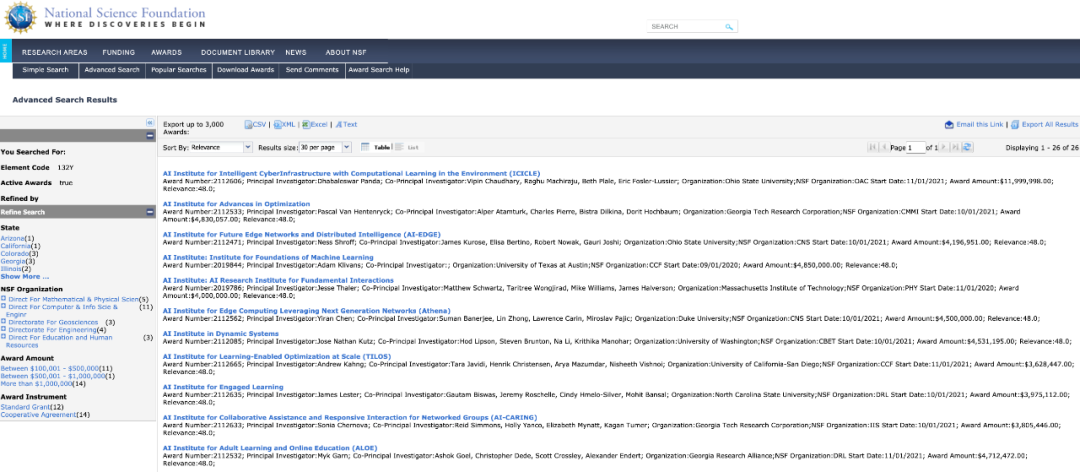1080x472 pixels.
Task: Click the CSV export icon
Action: tap(249, 125)
